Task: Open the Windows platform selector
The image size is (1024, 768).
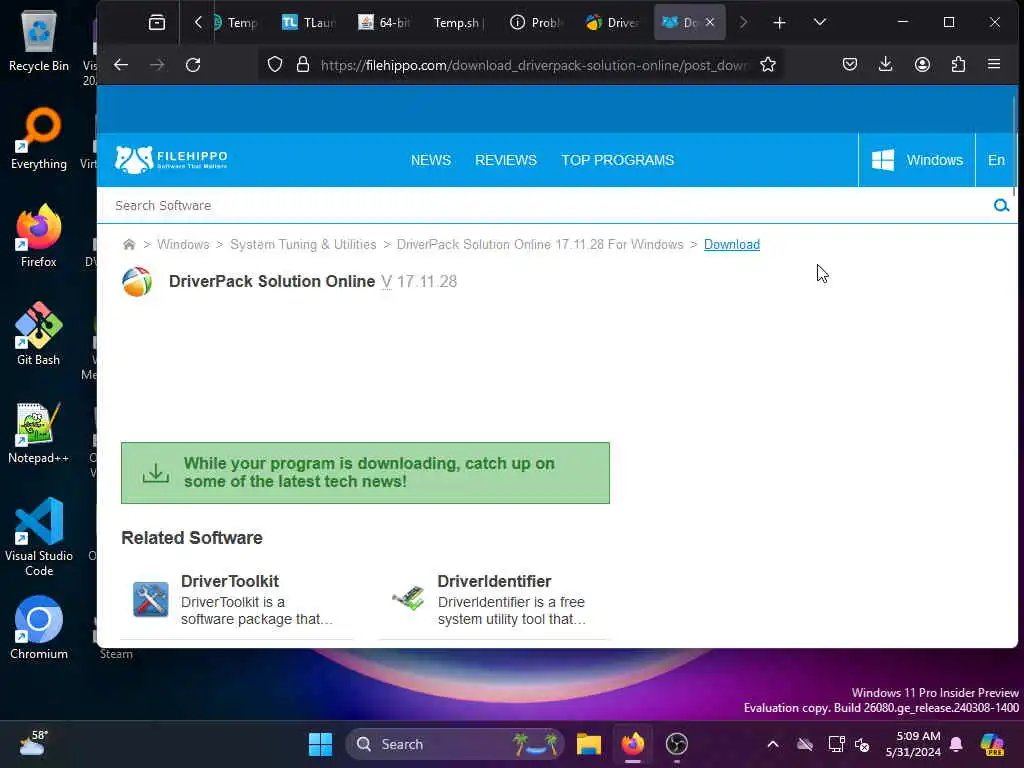Action: click(917, 160)
